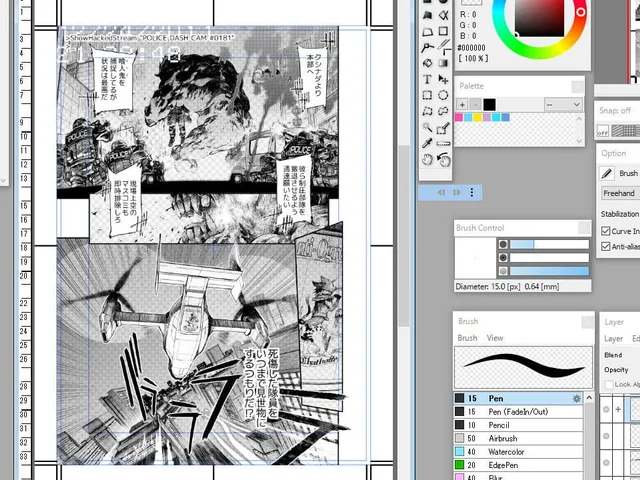Set snap to off
The image size is (640, 480).
click(x=602, y=131)
